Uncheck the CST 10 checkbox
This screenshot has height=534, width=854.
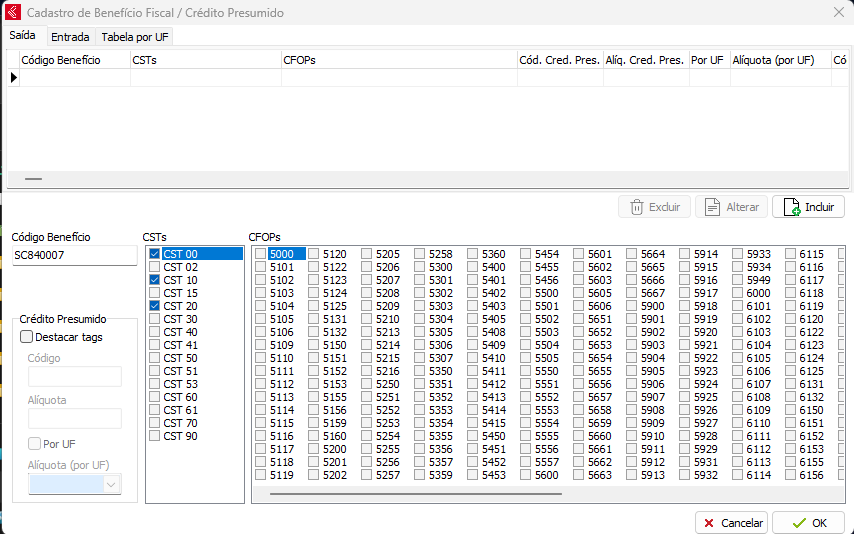coord(155,281)
